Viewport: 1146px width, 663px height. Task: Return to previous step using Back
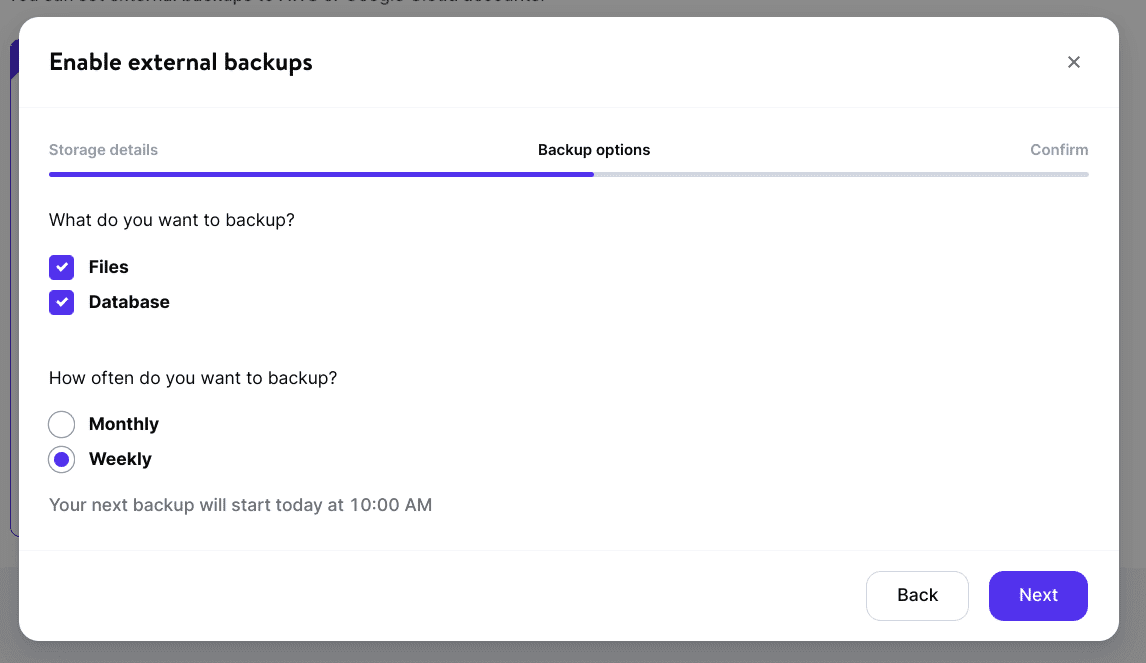click(x=917, y=595)
